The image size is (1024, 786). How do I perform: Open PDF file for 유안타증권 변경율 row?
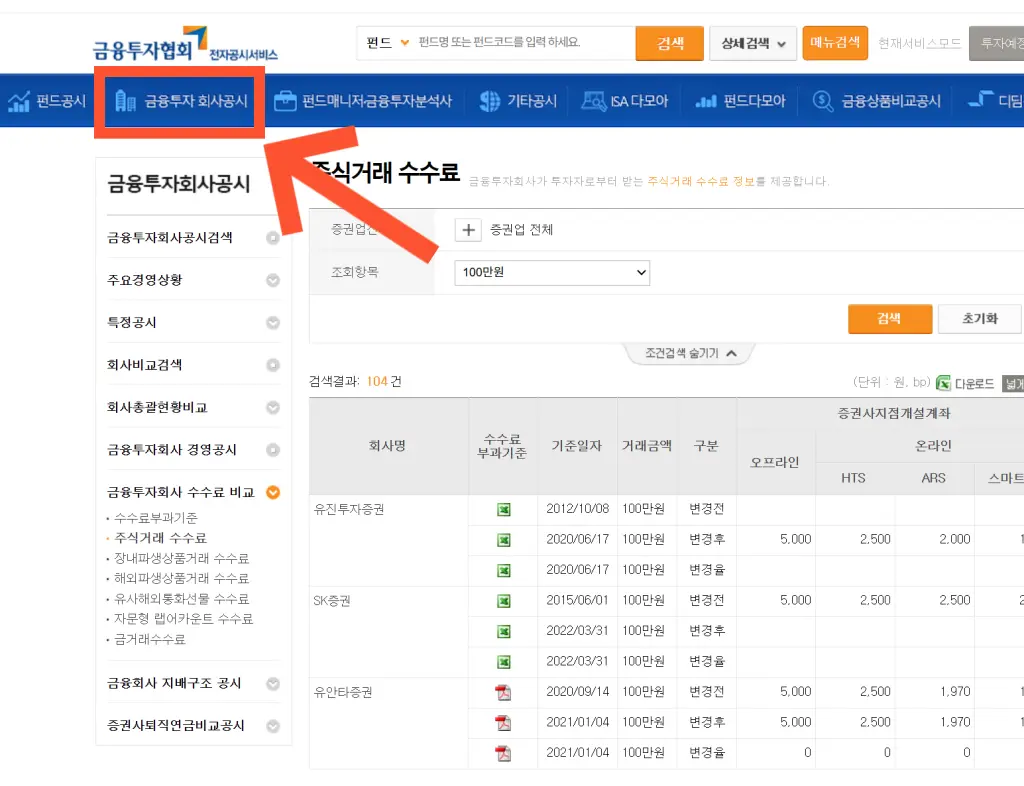pyautogui.click(x=503, y=753)
